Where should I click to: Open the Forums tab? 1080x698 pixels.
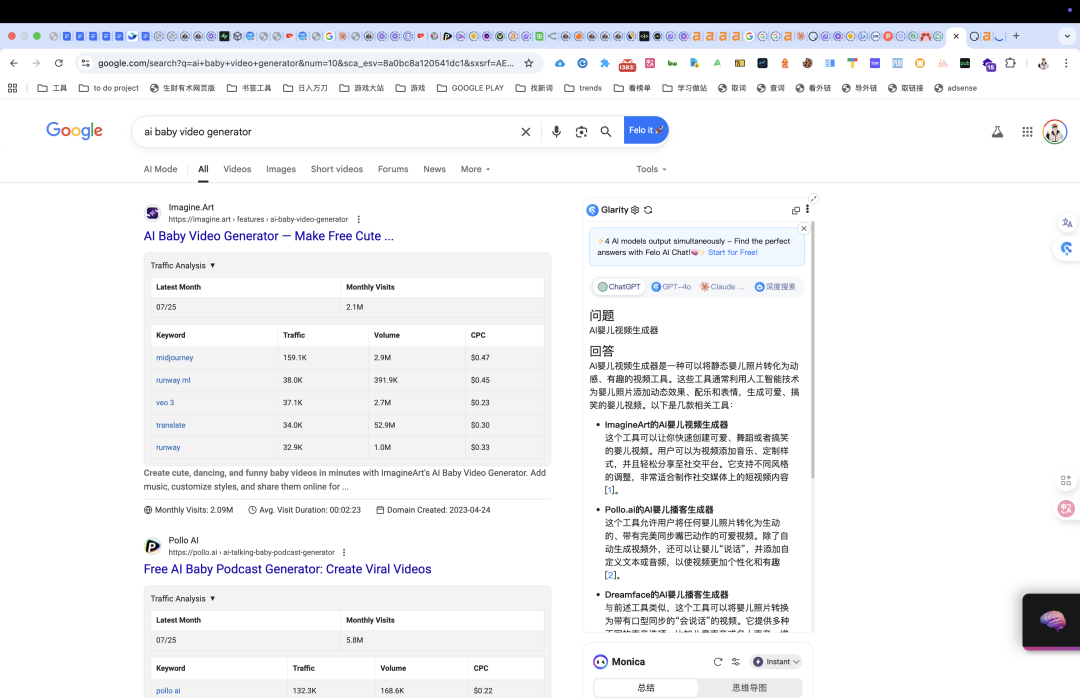pyautogui.click(x=393, y=169)
